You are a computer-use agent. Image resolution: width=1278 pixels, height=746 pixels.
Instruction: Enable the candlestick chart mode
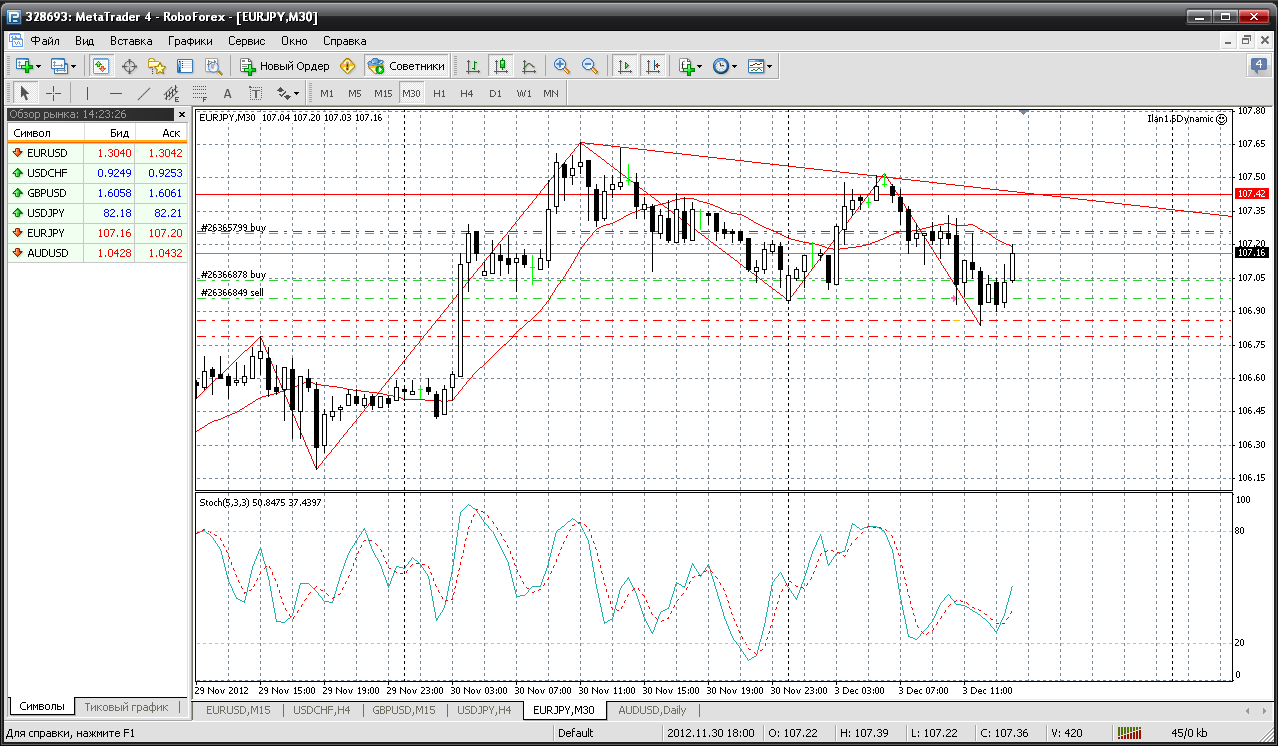(x=501, y=66)
